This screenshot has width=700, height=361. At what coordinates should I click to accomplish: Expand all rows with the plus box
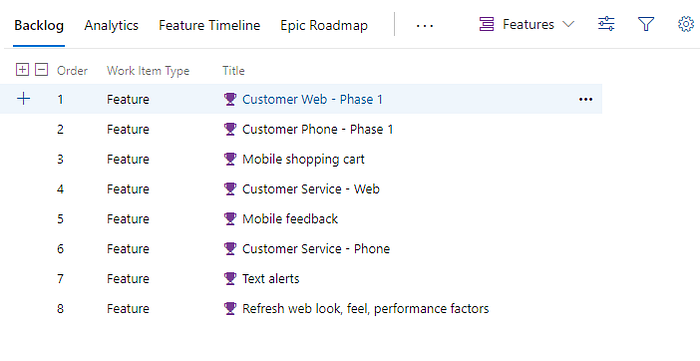click(22, 70)
